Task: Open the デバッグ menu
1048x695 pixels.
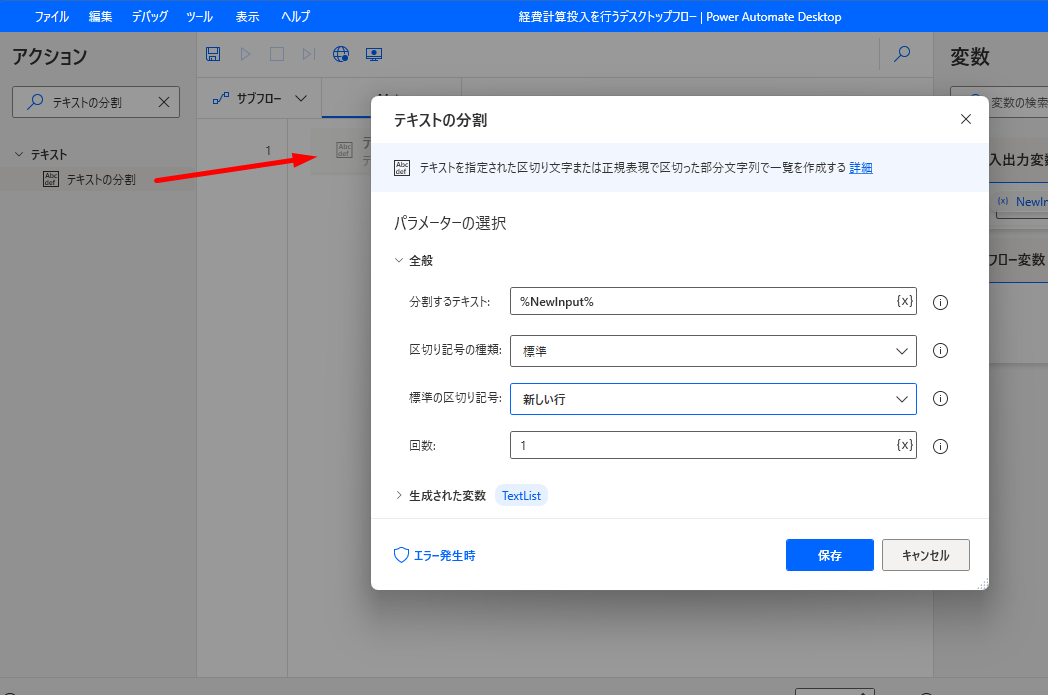Action: point(150,16)
